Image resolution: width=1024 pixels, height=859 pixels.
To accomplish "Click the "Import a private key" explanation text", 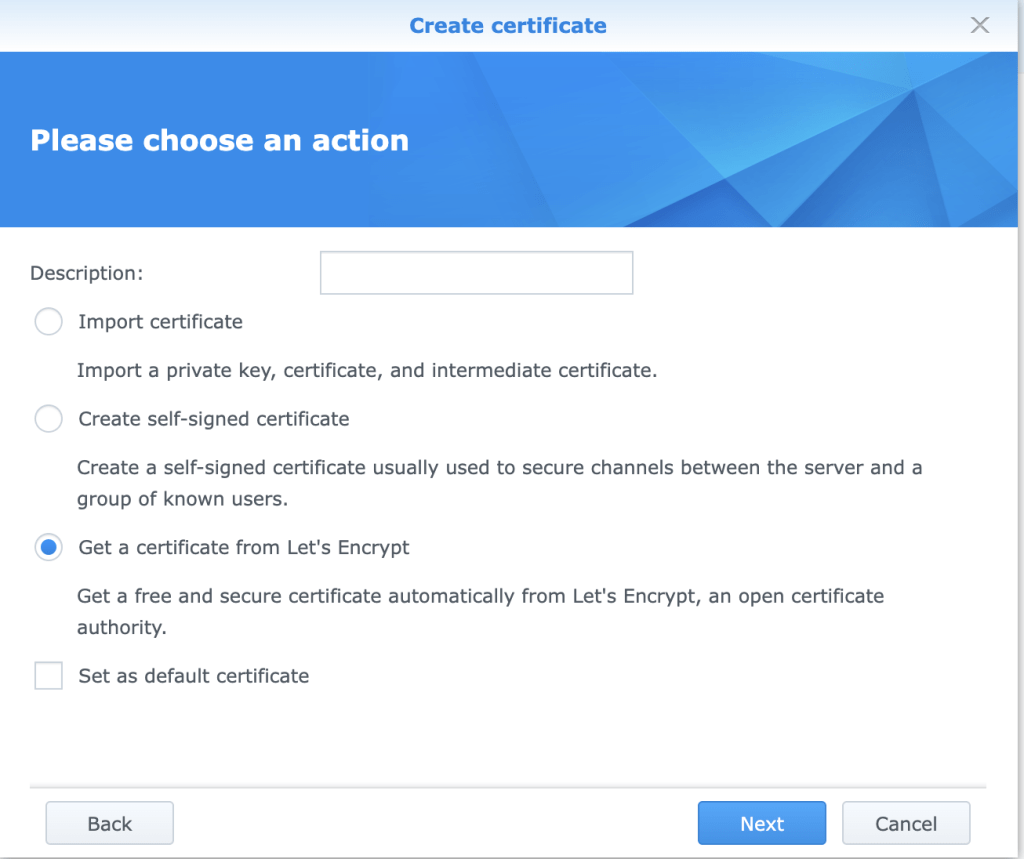I will click(x=366, y=371).
